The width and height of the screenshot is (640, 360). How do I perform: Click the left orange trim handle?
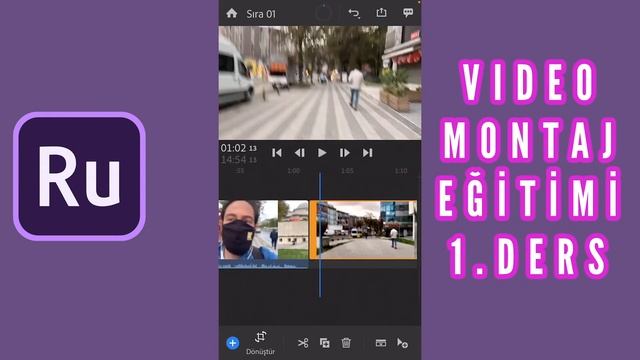point(313,229)
